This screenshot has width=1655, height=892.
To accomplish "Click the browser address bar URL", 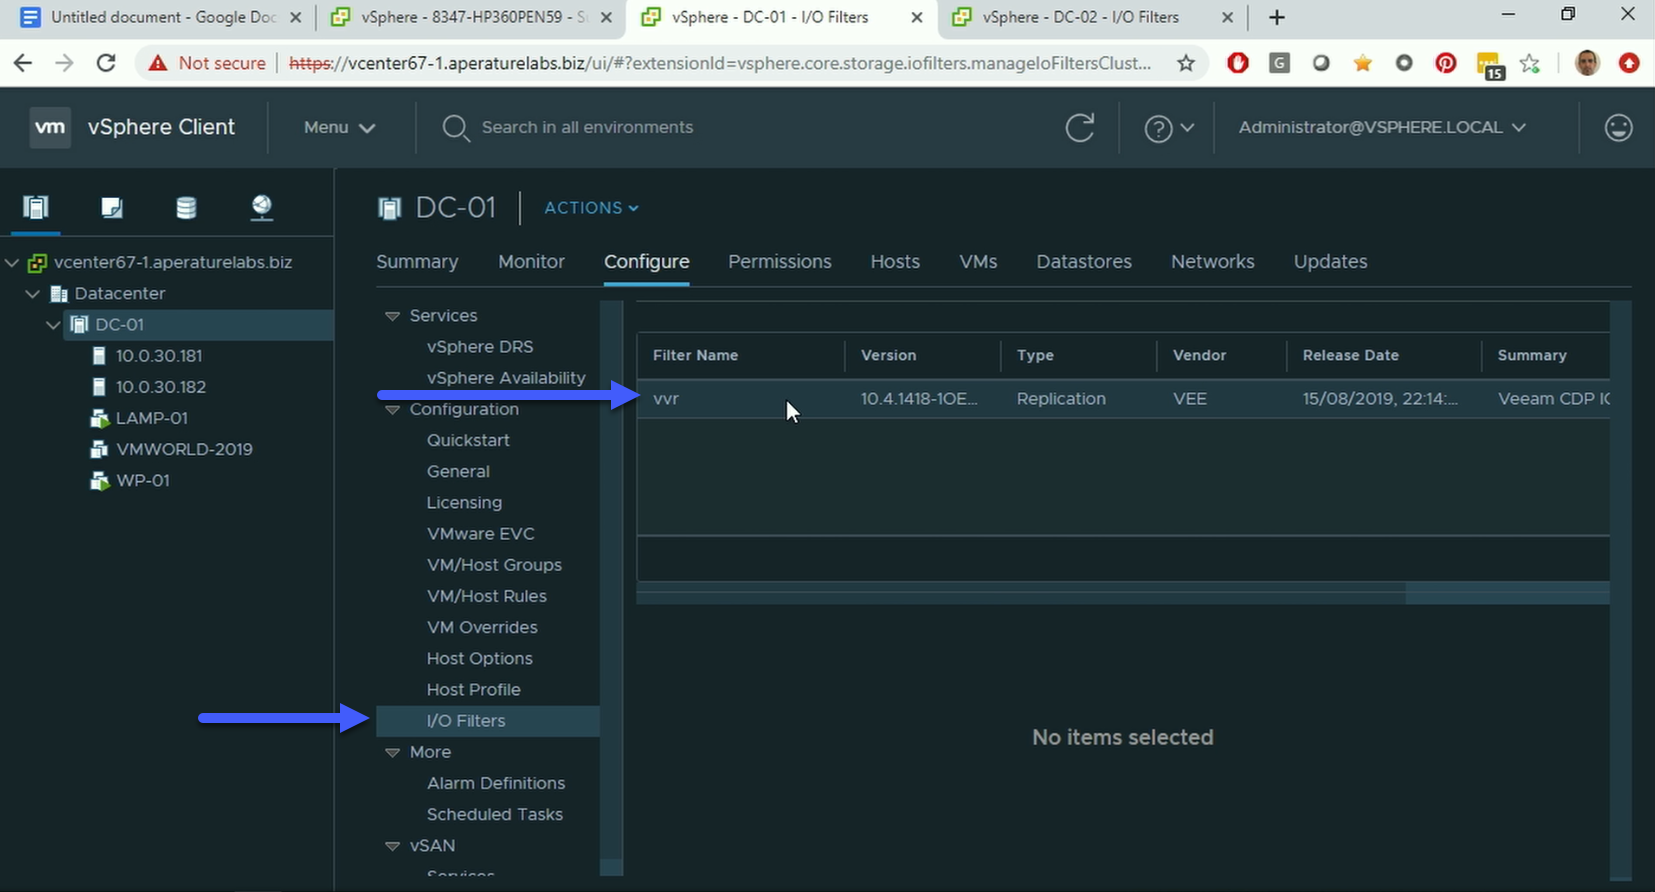I will point(720,63).
